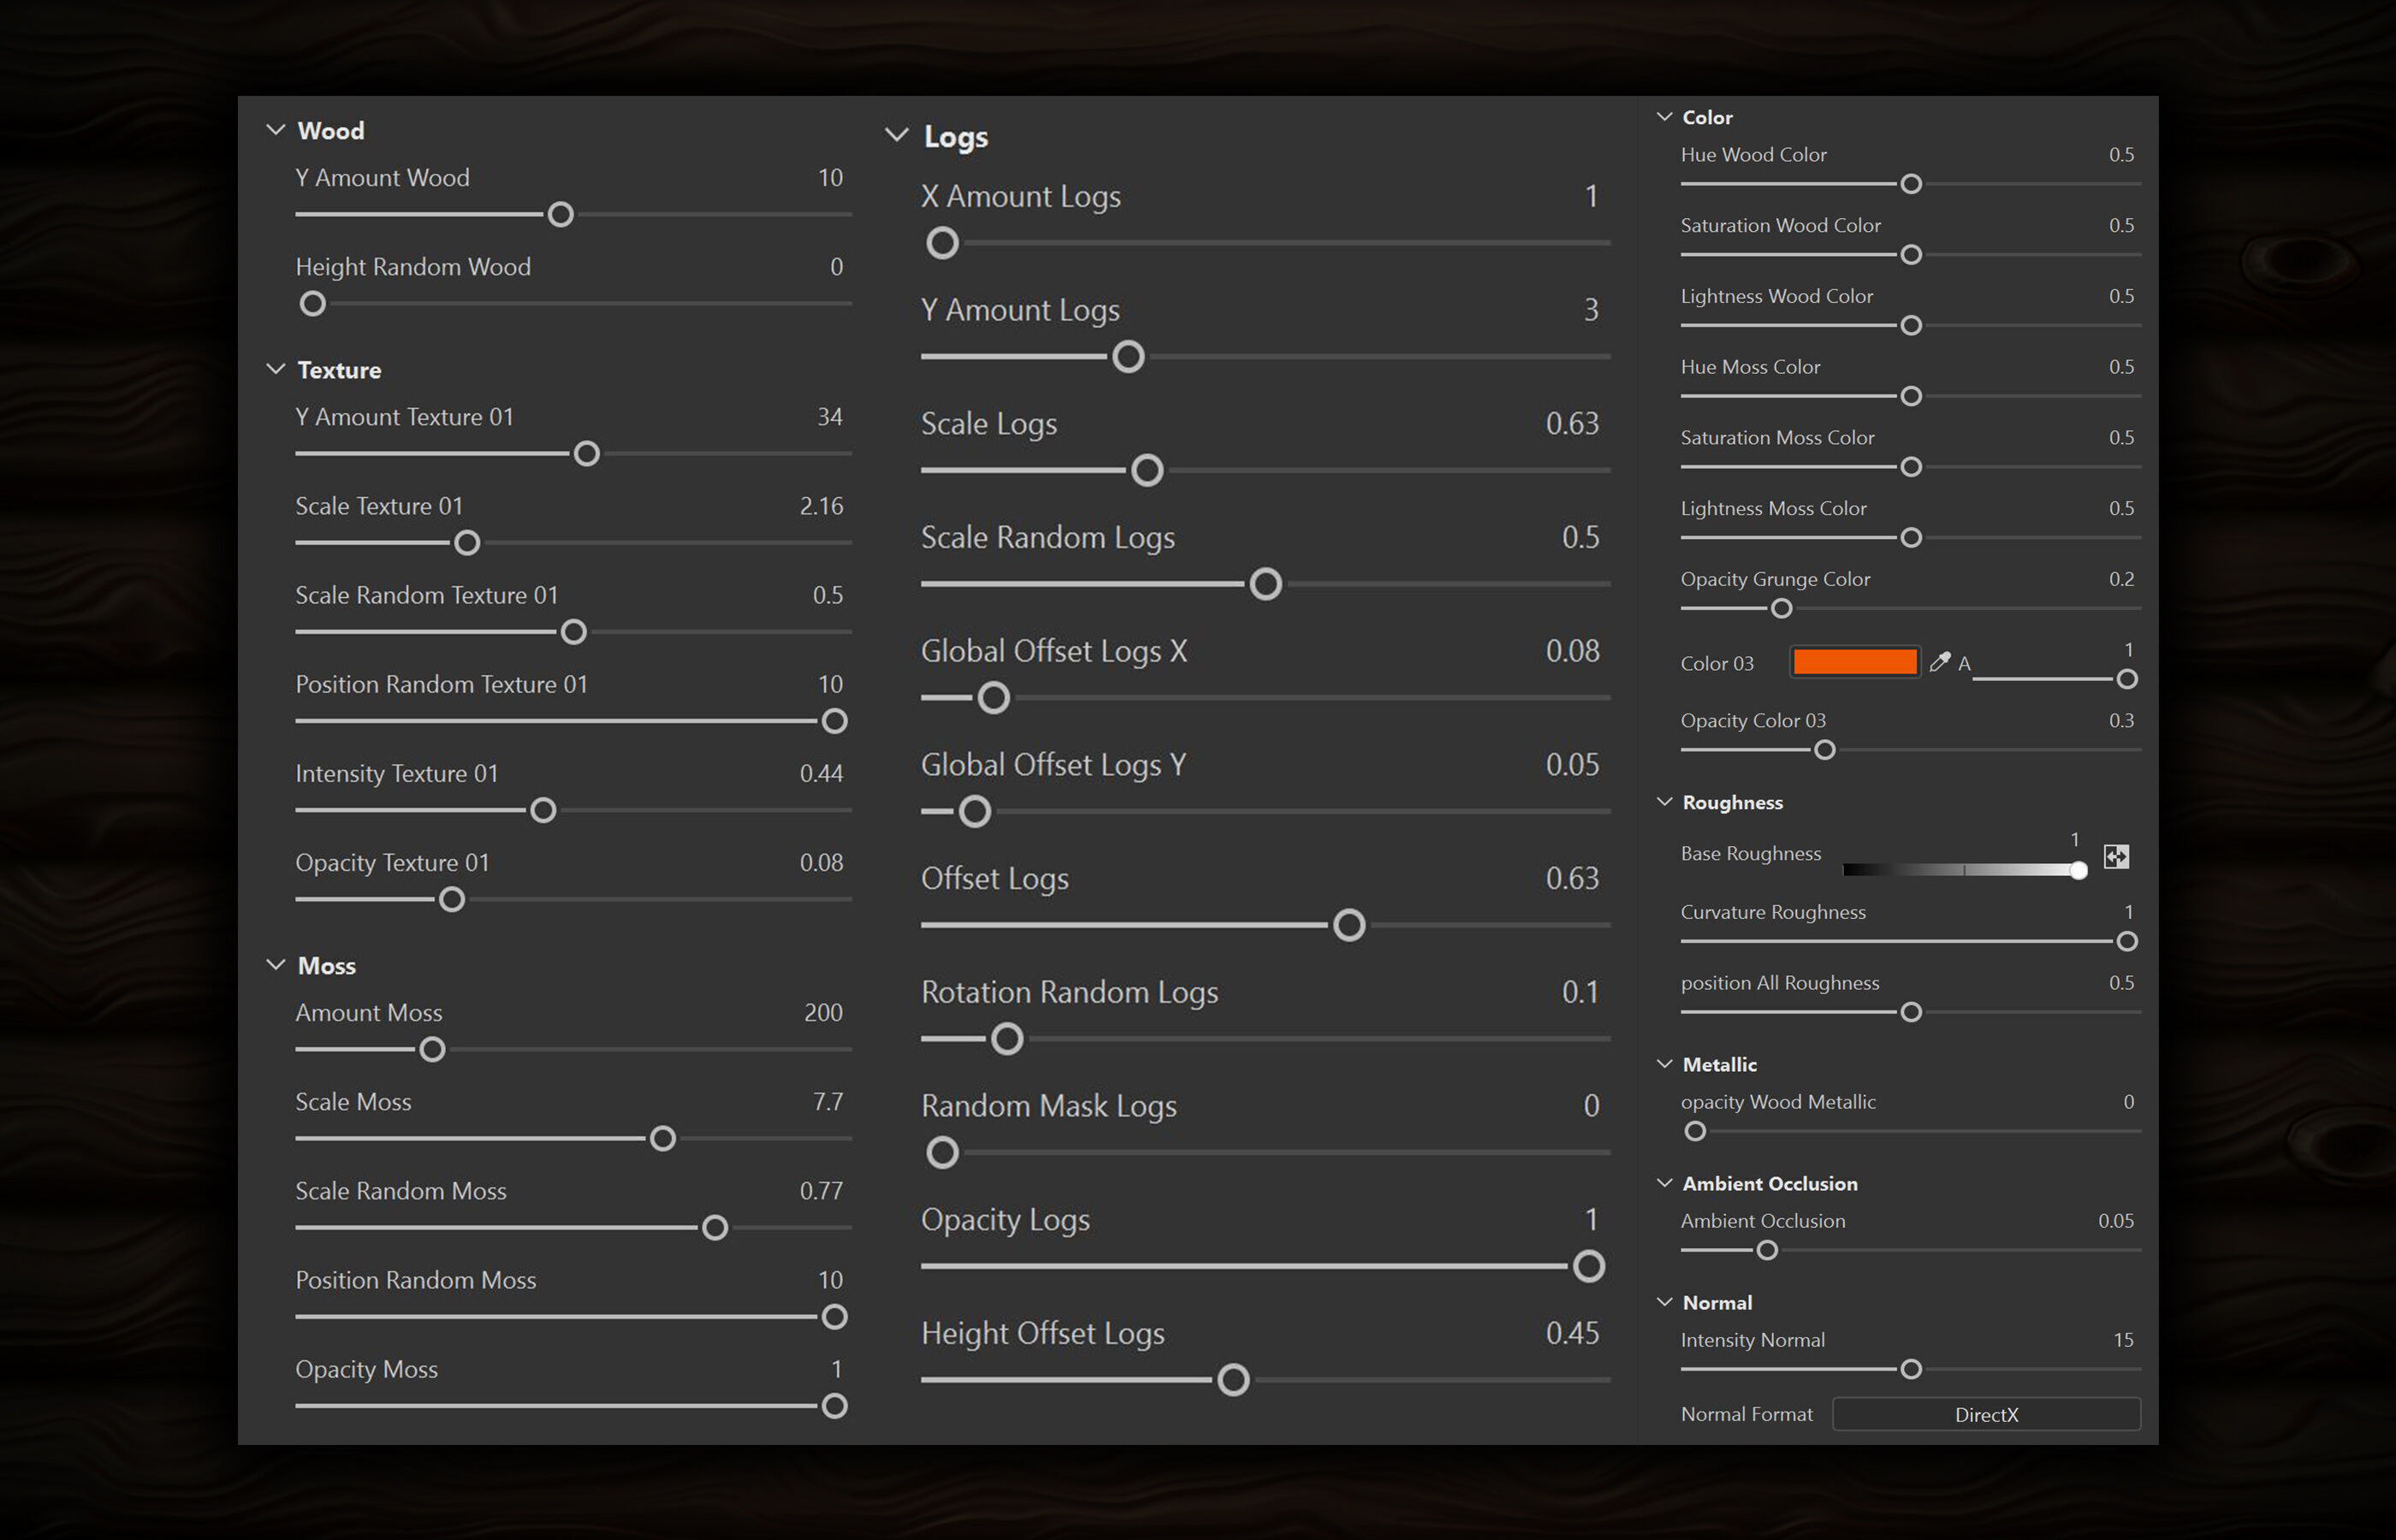The image size is (2396, 1540).
Task: Collapse the Texture section
Action: (276, 369)
